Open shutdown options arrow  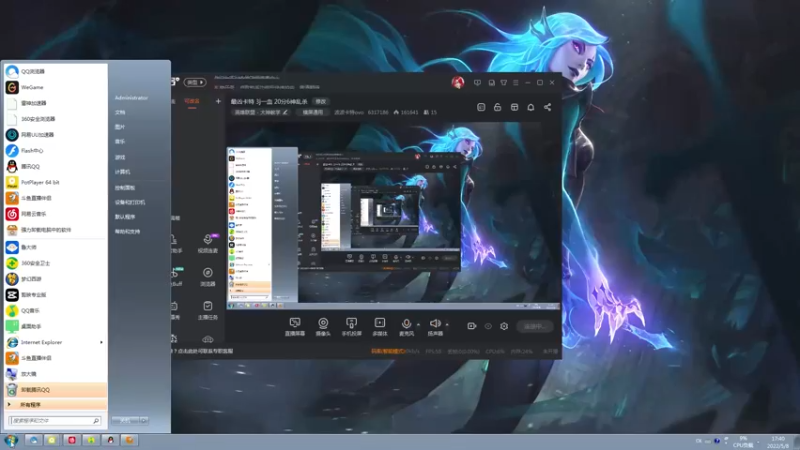(144, 420)
